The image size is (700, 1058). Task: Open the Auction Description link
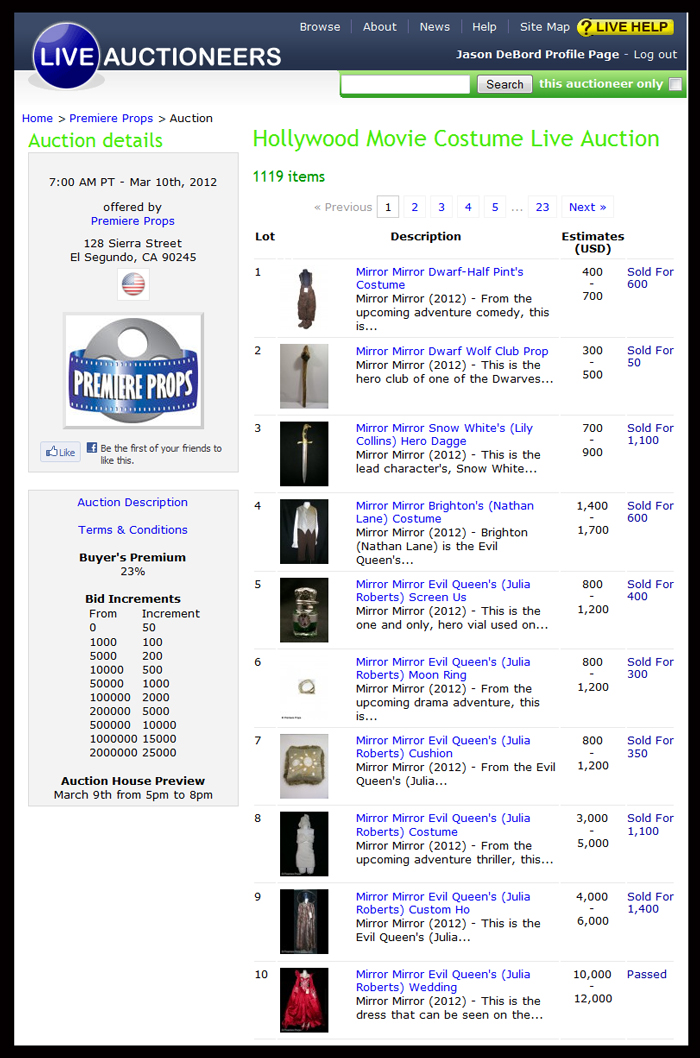132,502
